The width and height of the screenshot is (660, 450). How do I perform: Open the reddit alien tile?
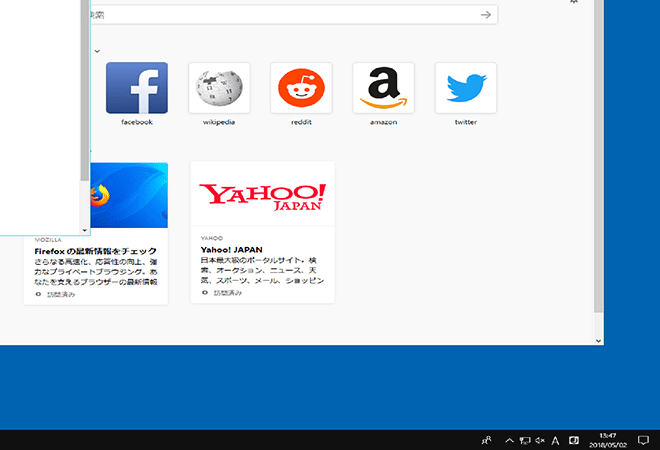pos(301,88)
